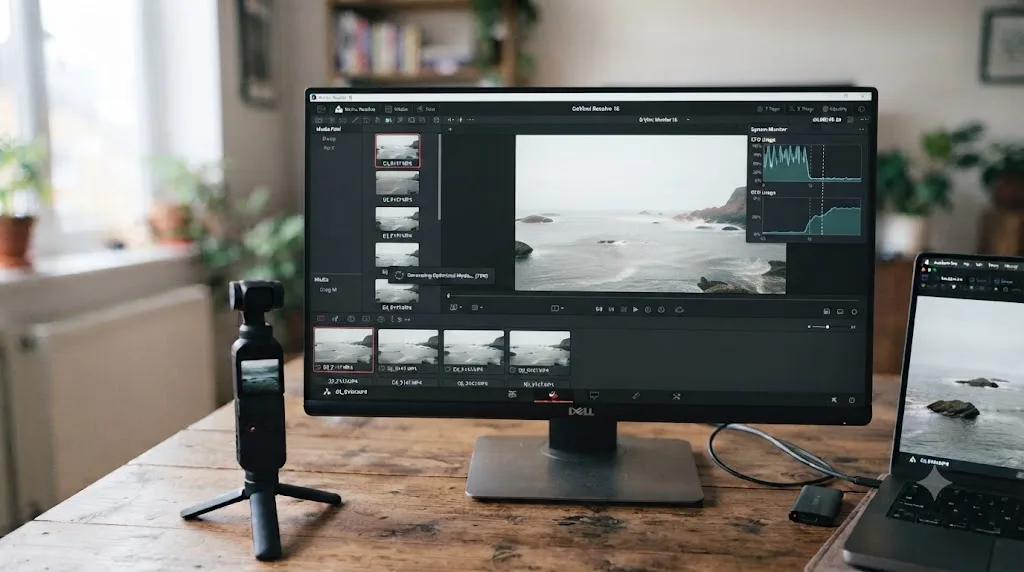Click the square icon right of the timecode
Screen dimensions: 1024x572
(850, 120)
